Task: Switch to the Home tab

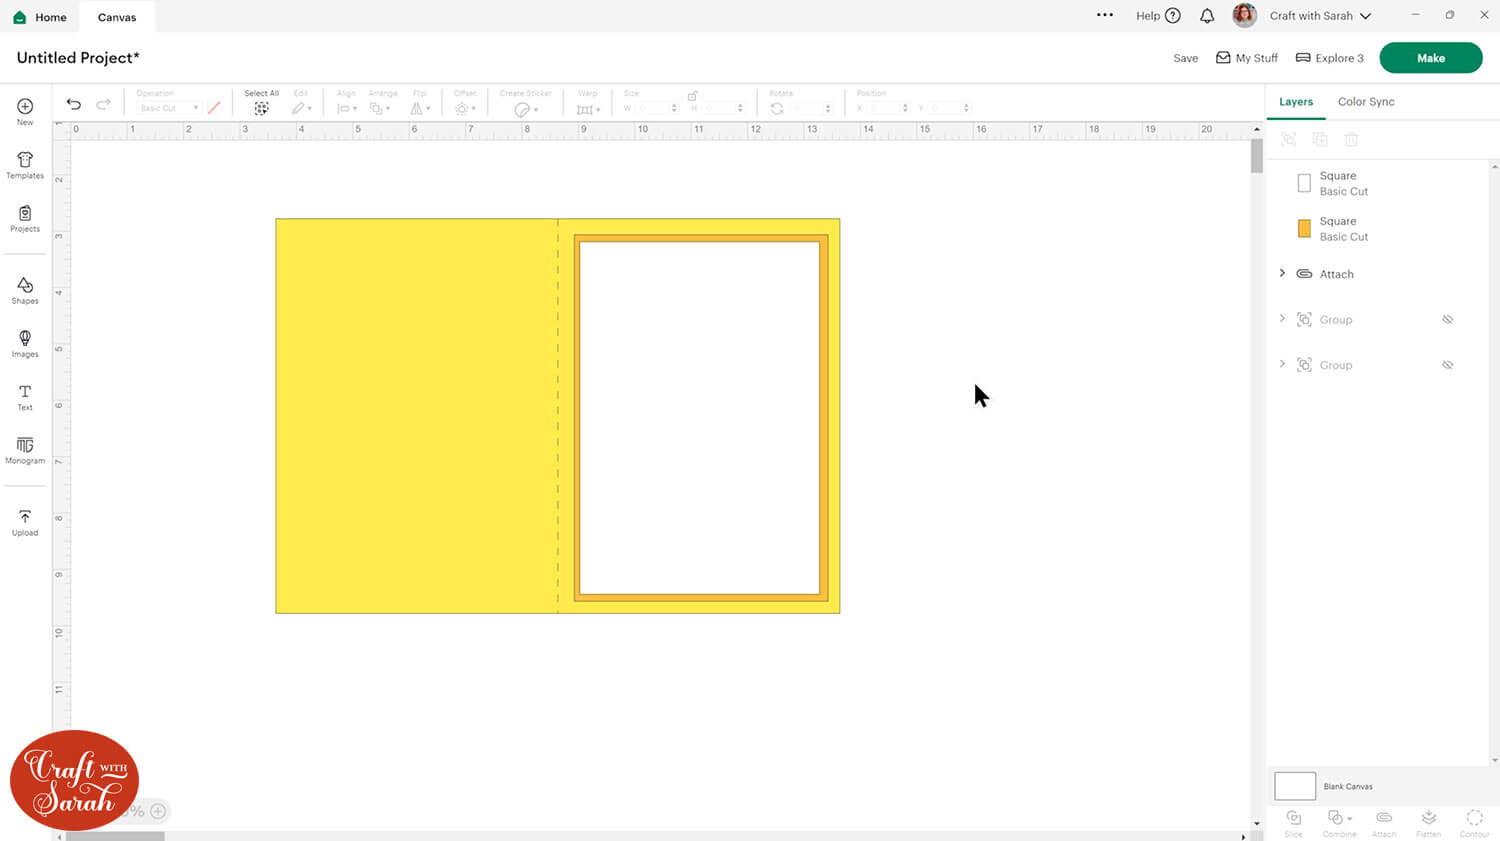Action: point(40,17)
